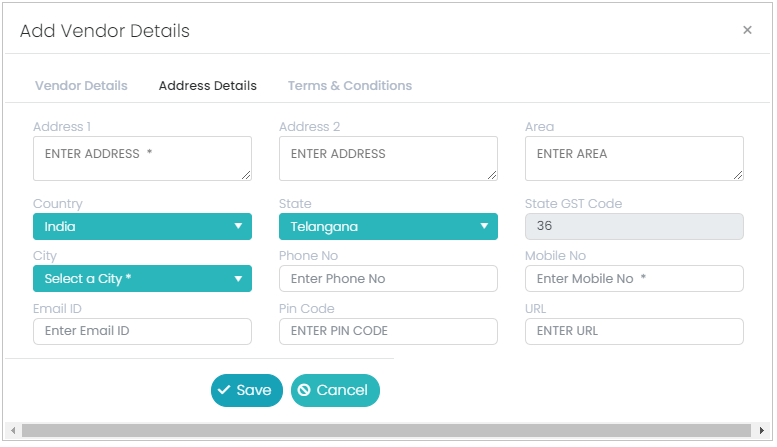Image resolution: width=777 pixels, height=447 pixels.
Task: Focus the Enter Mobile No field
Action: (634, 279)
